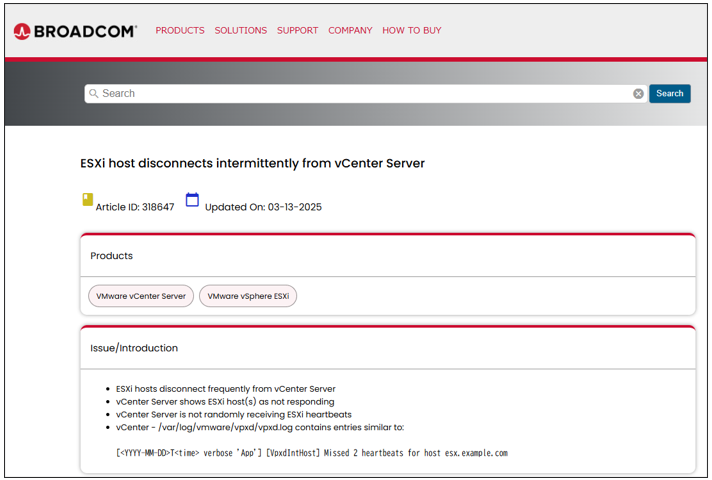
Task: Click the yellow Article ID book icon
Action: click(x=88, y=199)
